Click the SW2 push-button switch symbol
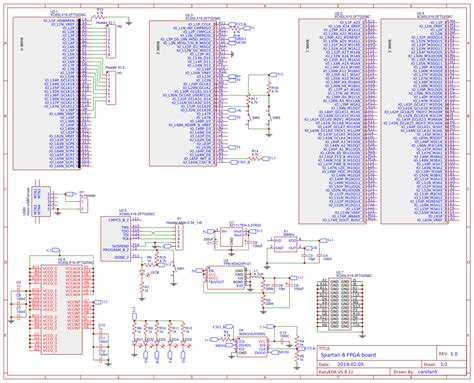The image size is (474, 383). [x=248, y=119]
